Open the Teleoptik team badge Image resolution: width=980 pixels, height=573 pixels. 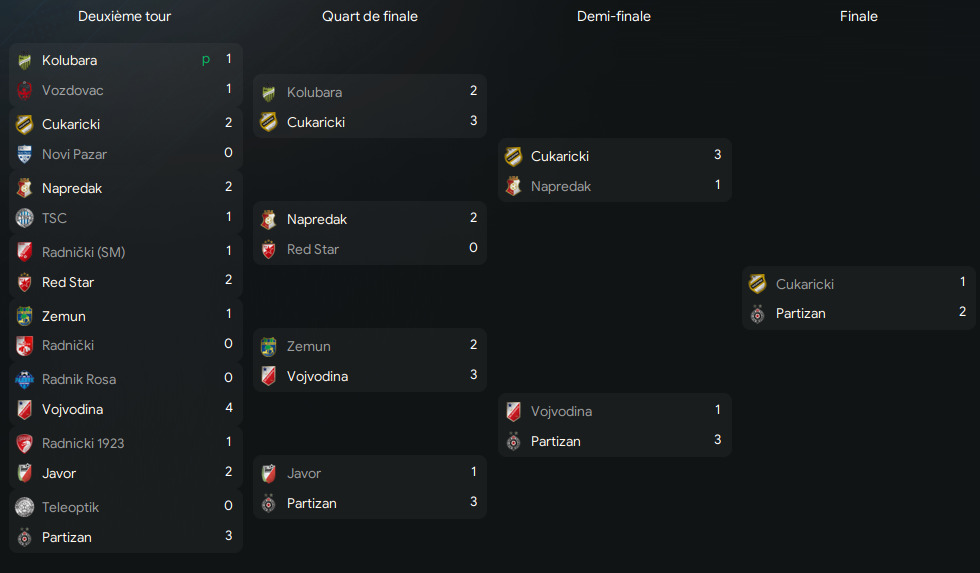25,508
